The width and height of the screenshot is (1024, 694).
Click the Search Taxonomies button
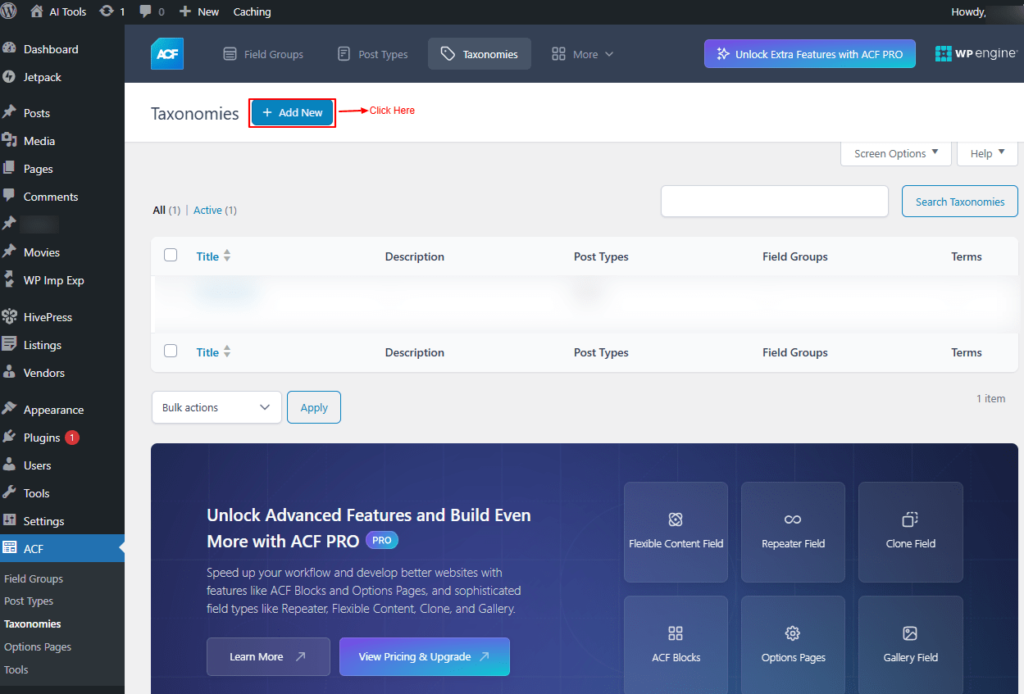tap(959, 201)
